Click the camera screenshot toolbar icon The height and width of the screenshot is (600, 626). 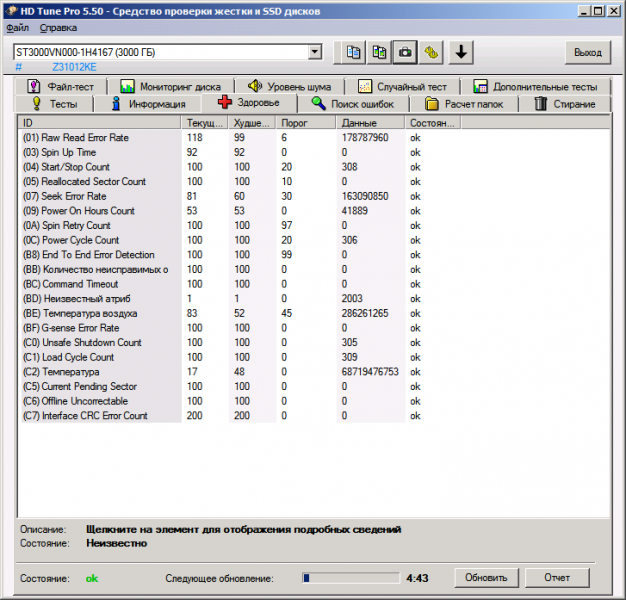pyautogui.click(x=406, y=52)
